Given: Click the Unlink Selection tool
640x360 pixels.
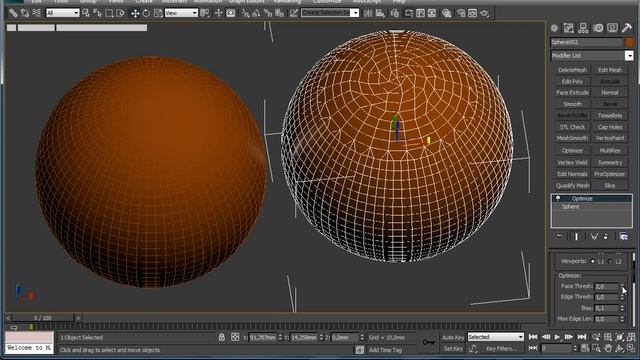Looking at the screenshot, I should tap(25, 13).
